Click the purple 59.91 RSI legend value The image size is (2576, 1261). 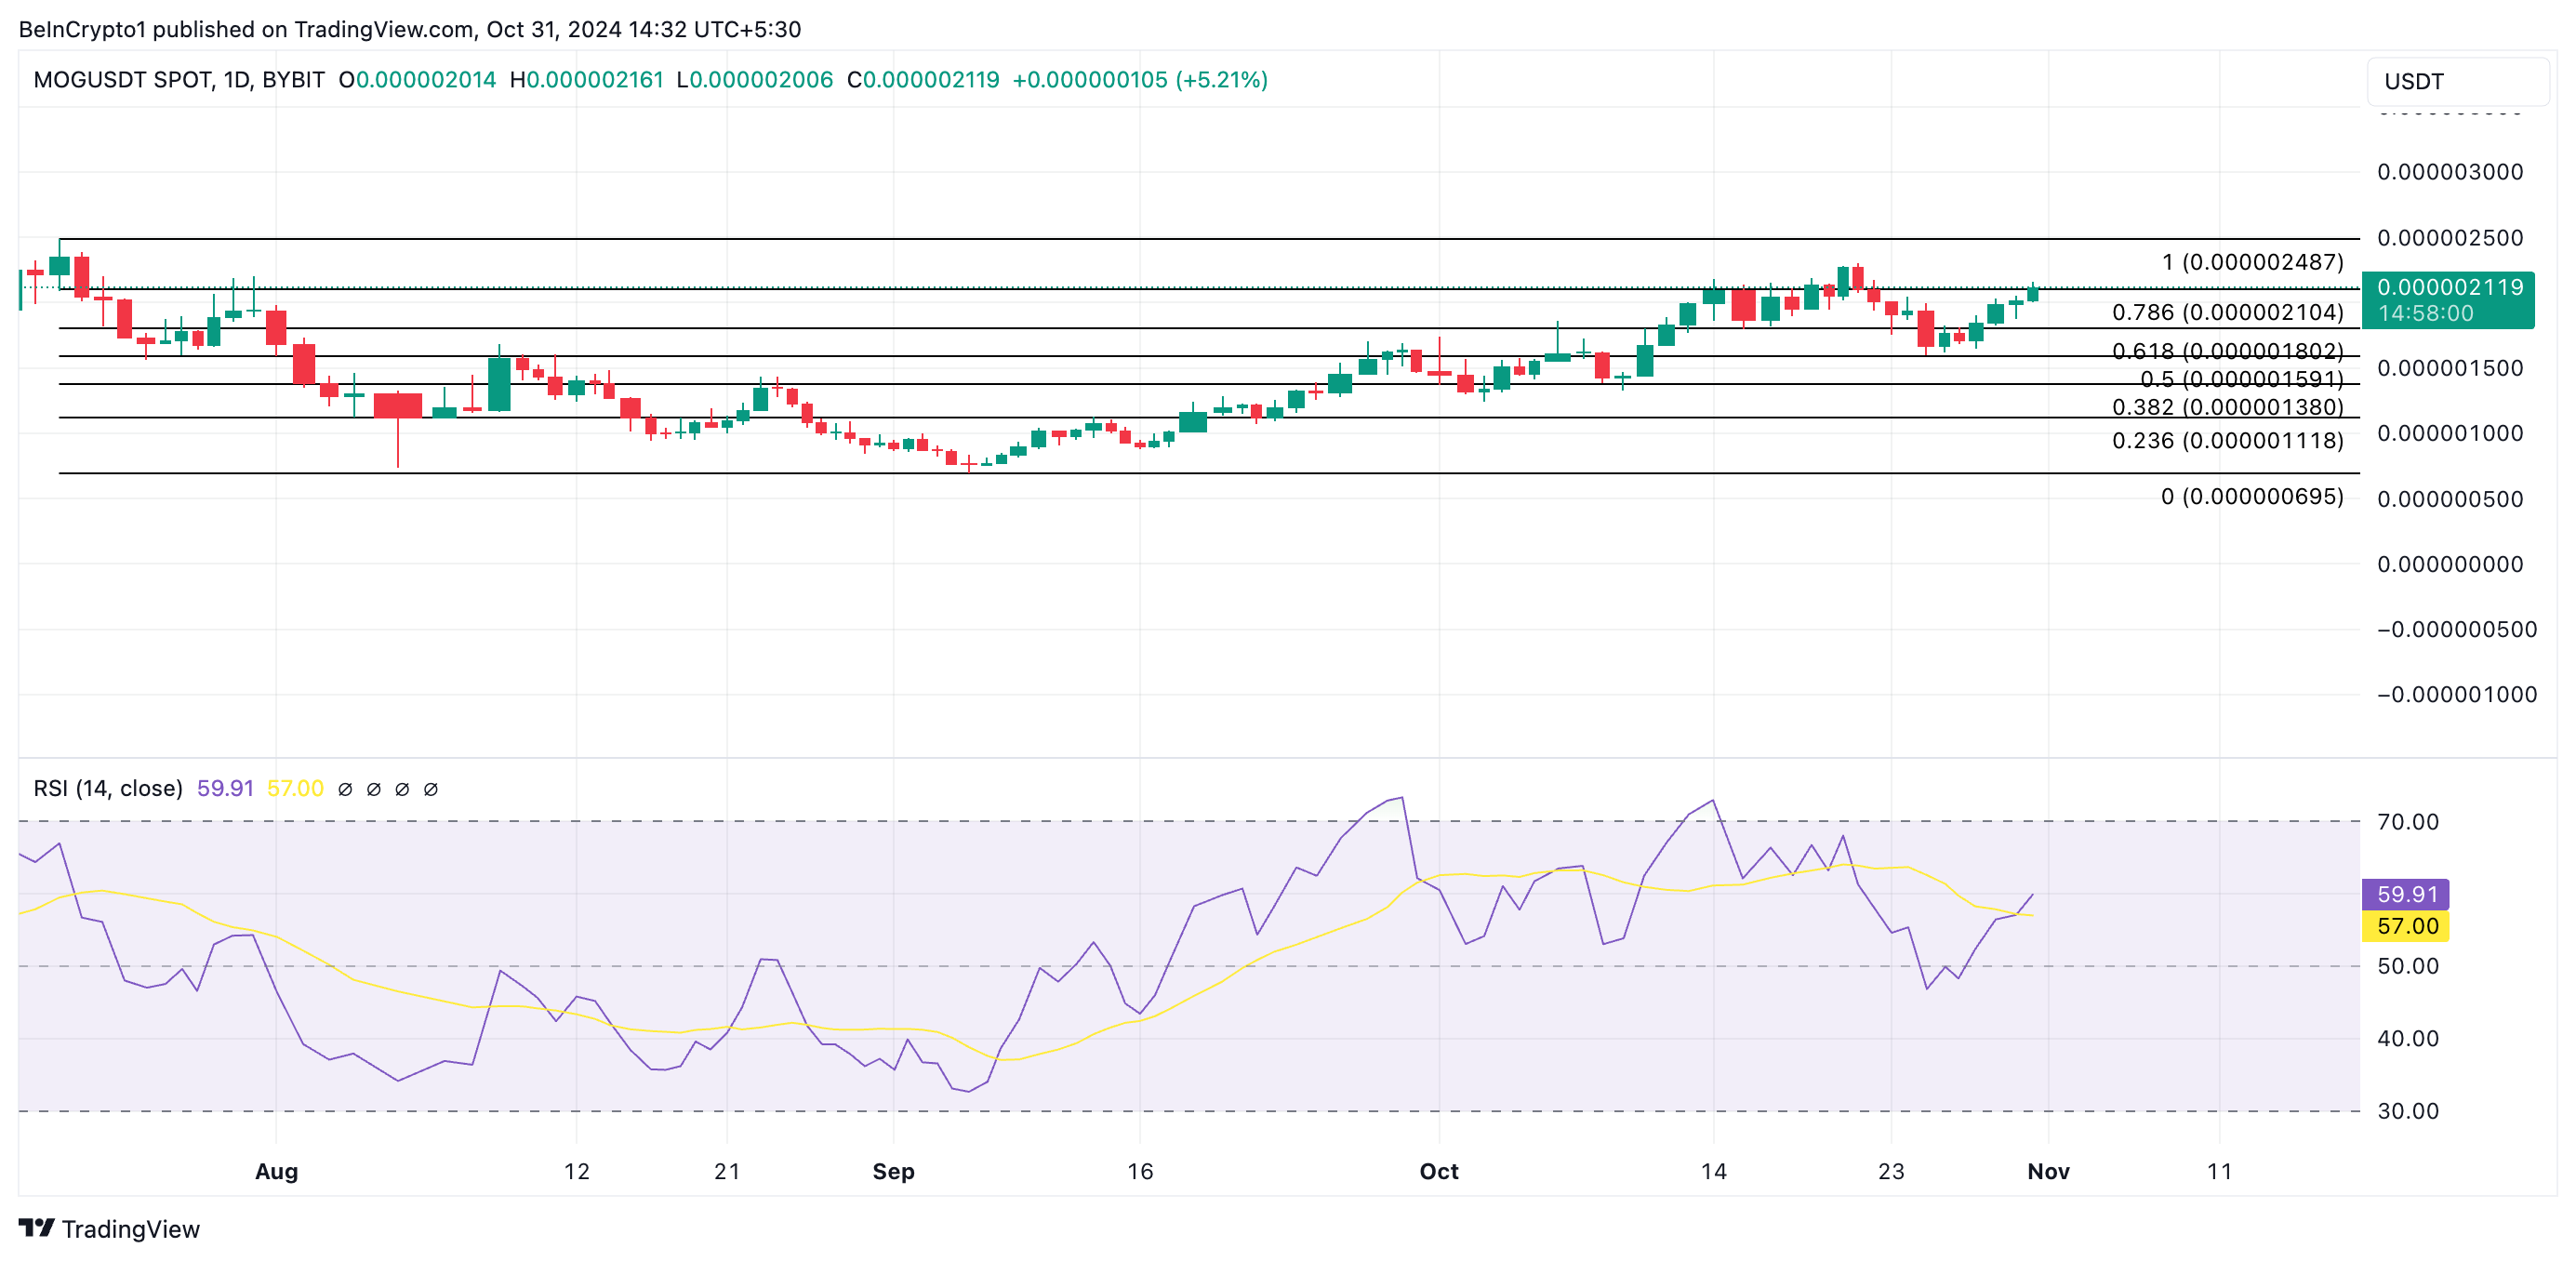pyautogui.click(x=225, y=788)
